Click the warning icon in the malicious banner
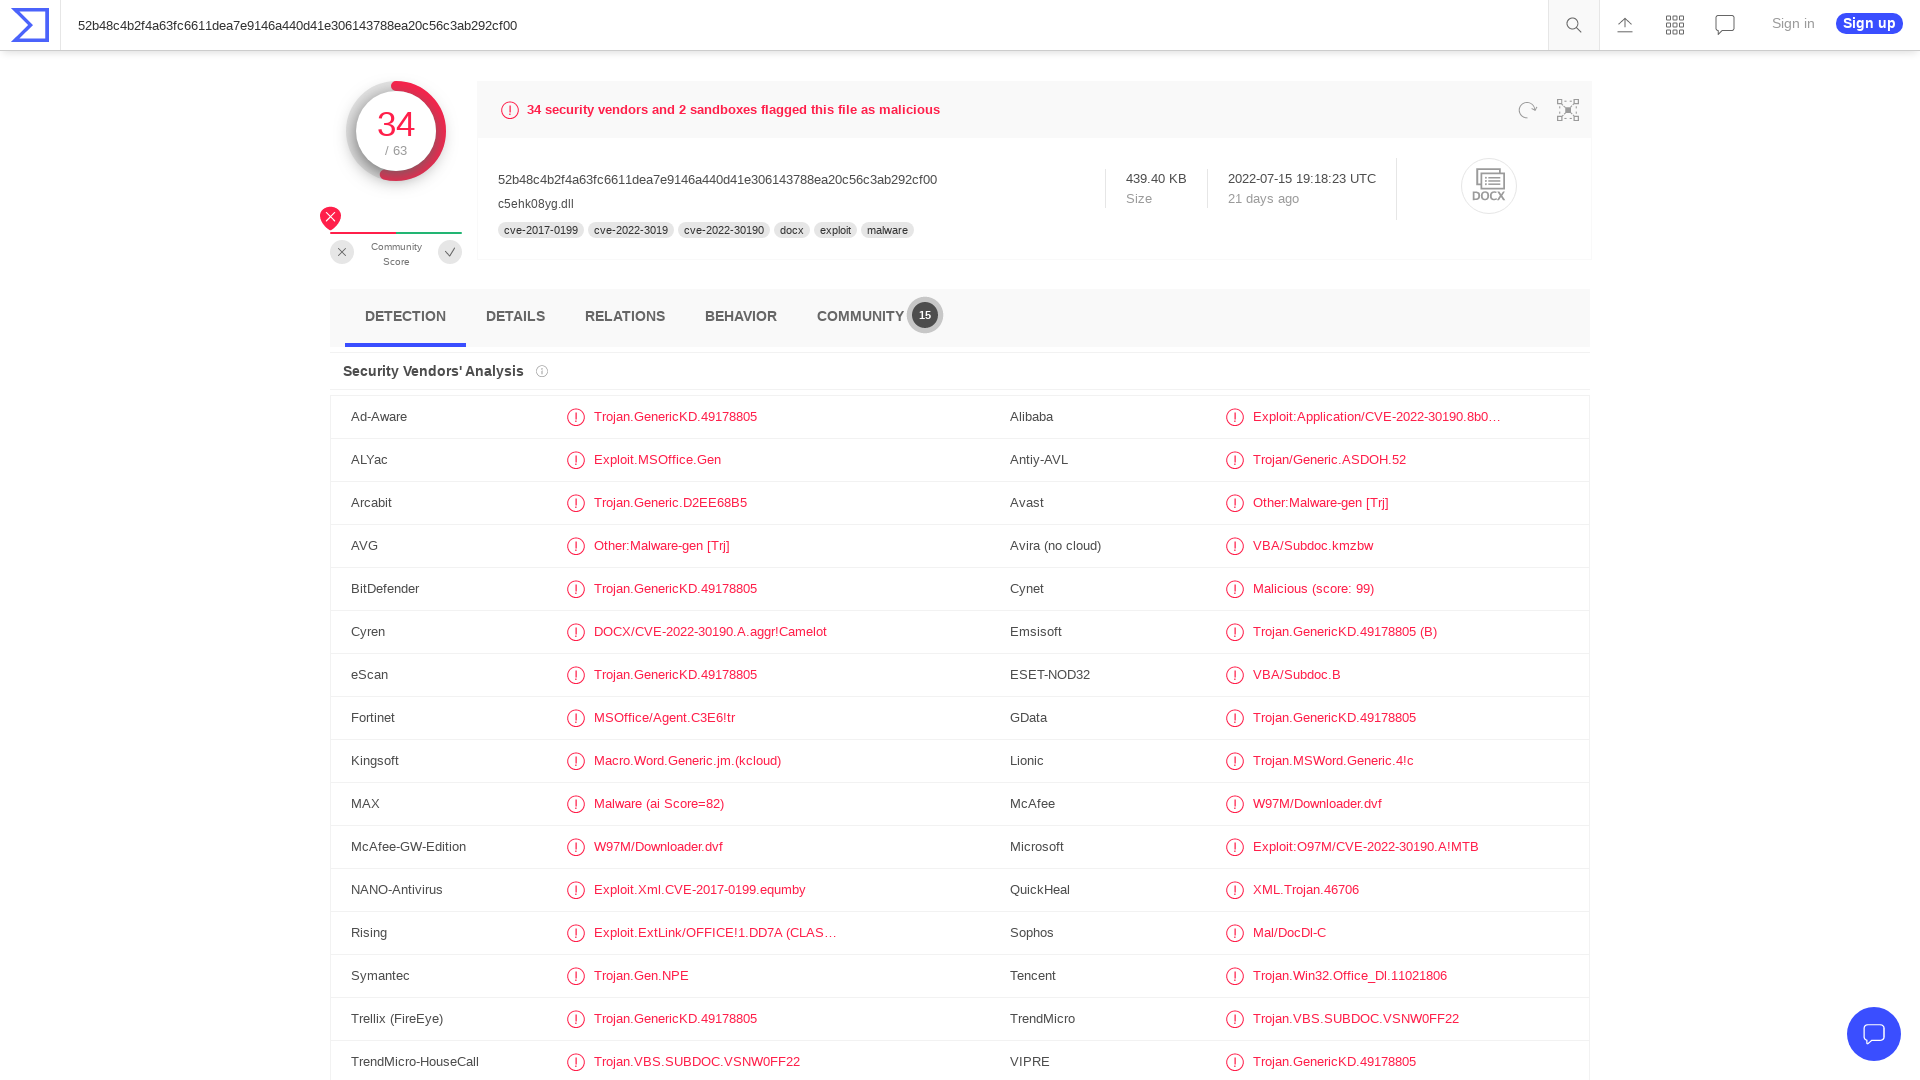The image size is (1920, 1080). [x=510, y=110]
